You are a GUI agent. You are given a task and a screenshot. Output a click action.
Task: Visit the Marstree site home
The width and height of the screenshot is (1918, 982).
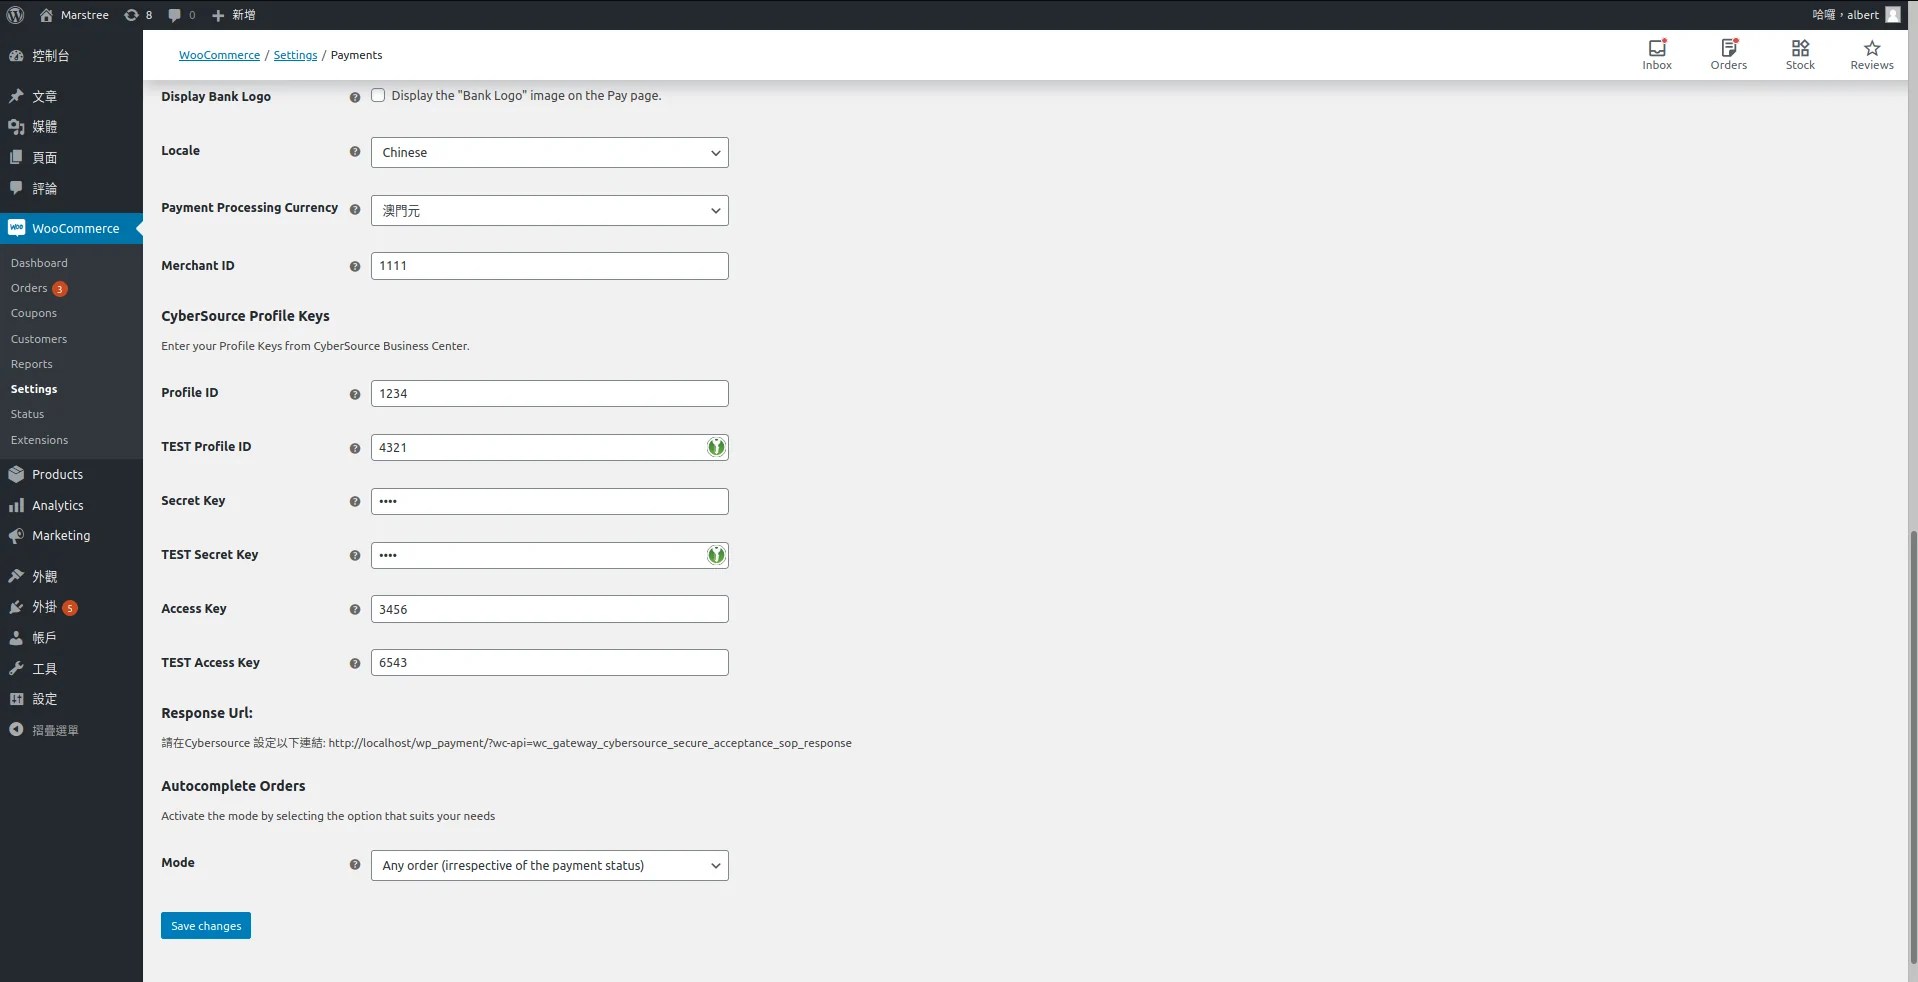[x=74, y=15]
